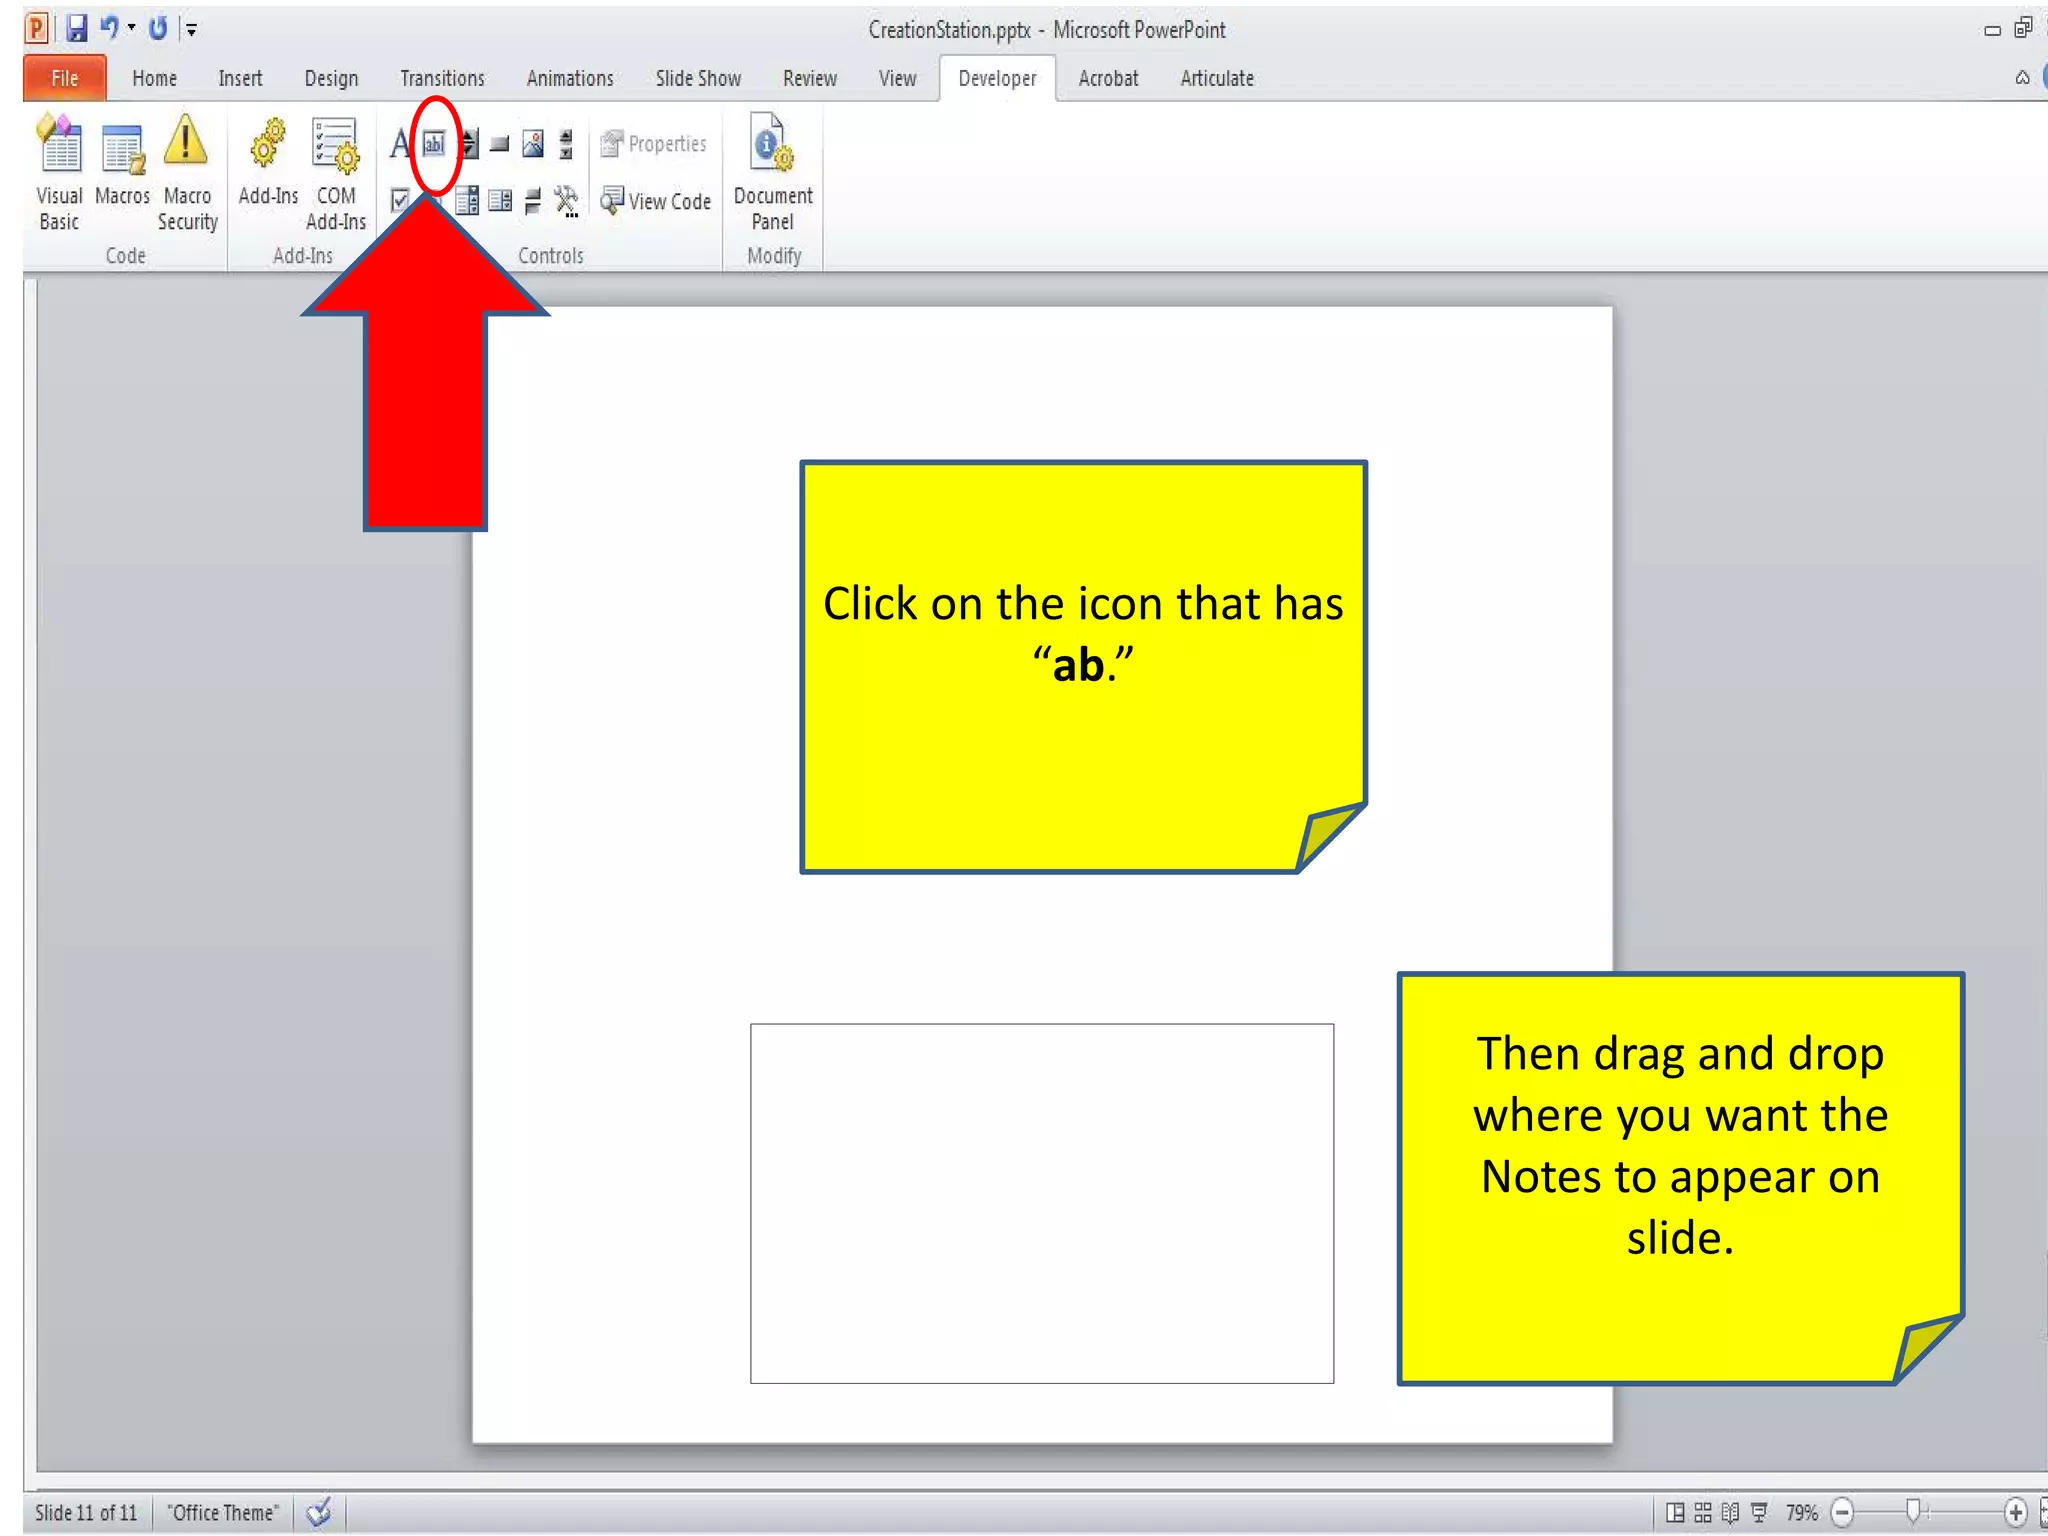This screenshot has height=1536, width=2048.
Task: Open COM Add-Ins dialog
Action: pyautogui.click(x=336, y=173)
